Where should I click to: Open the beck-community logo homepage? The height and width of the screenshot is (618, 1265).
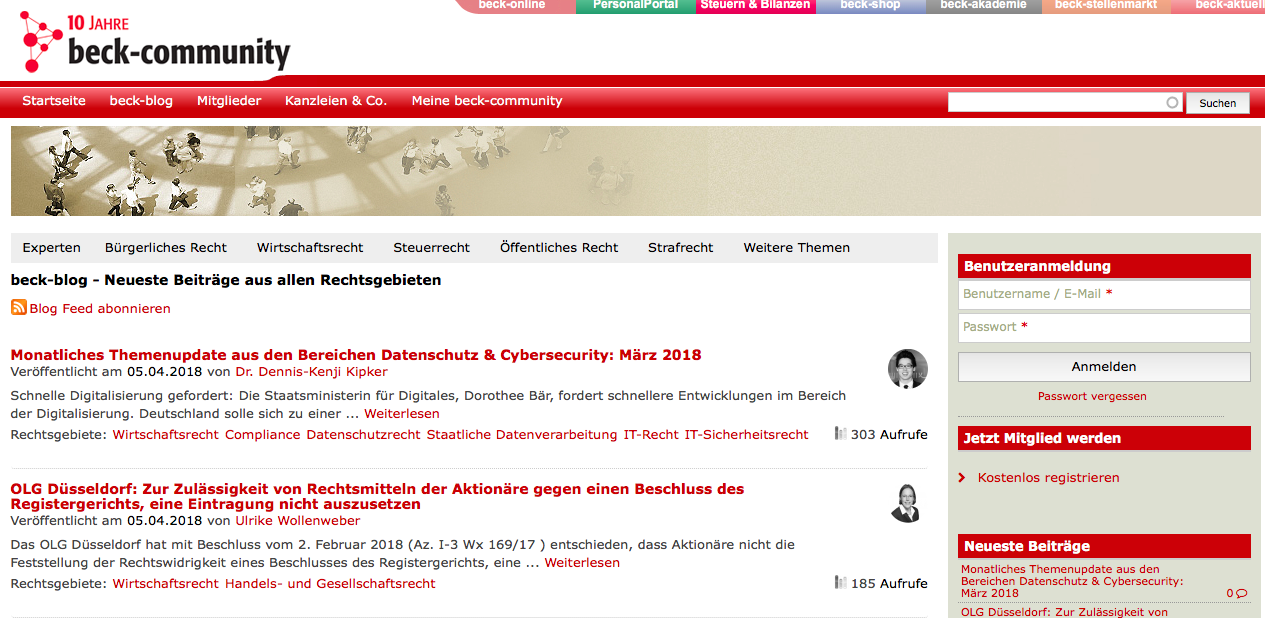[x=155, y=43]
